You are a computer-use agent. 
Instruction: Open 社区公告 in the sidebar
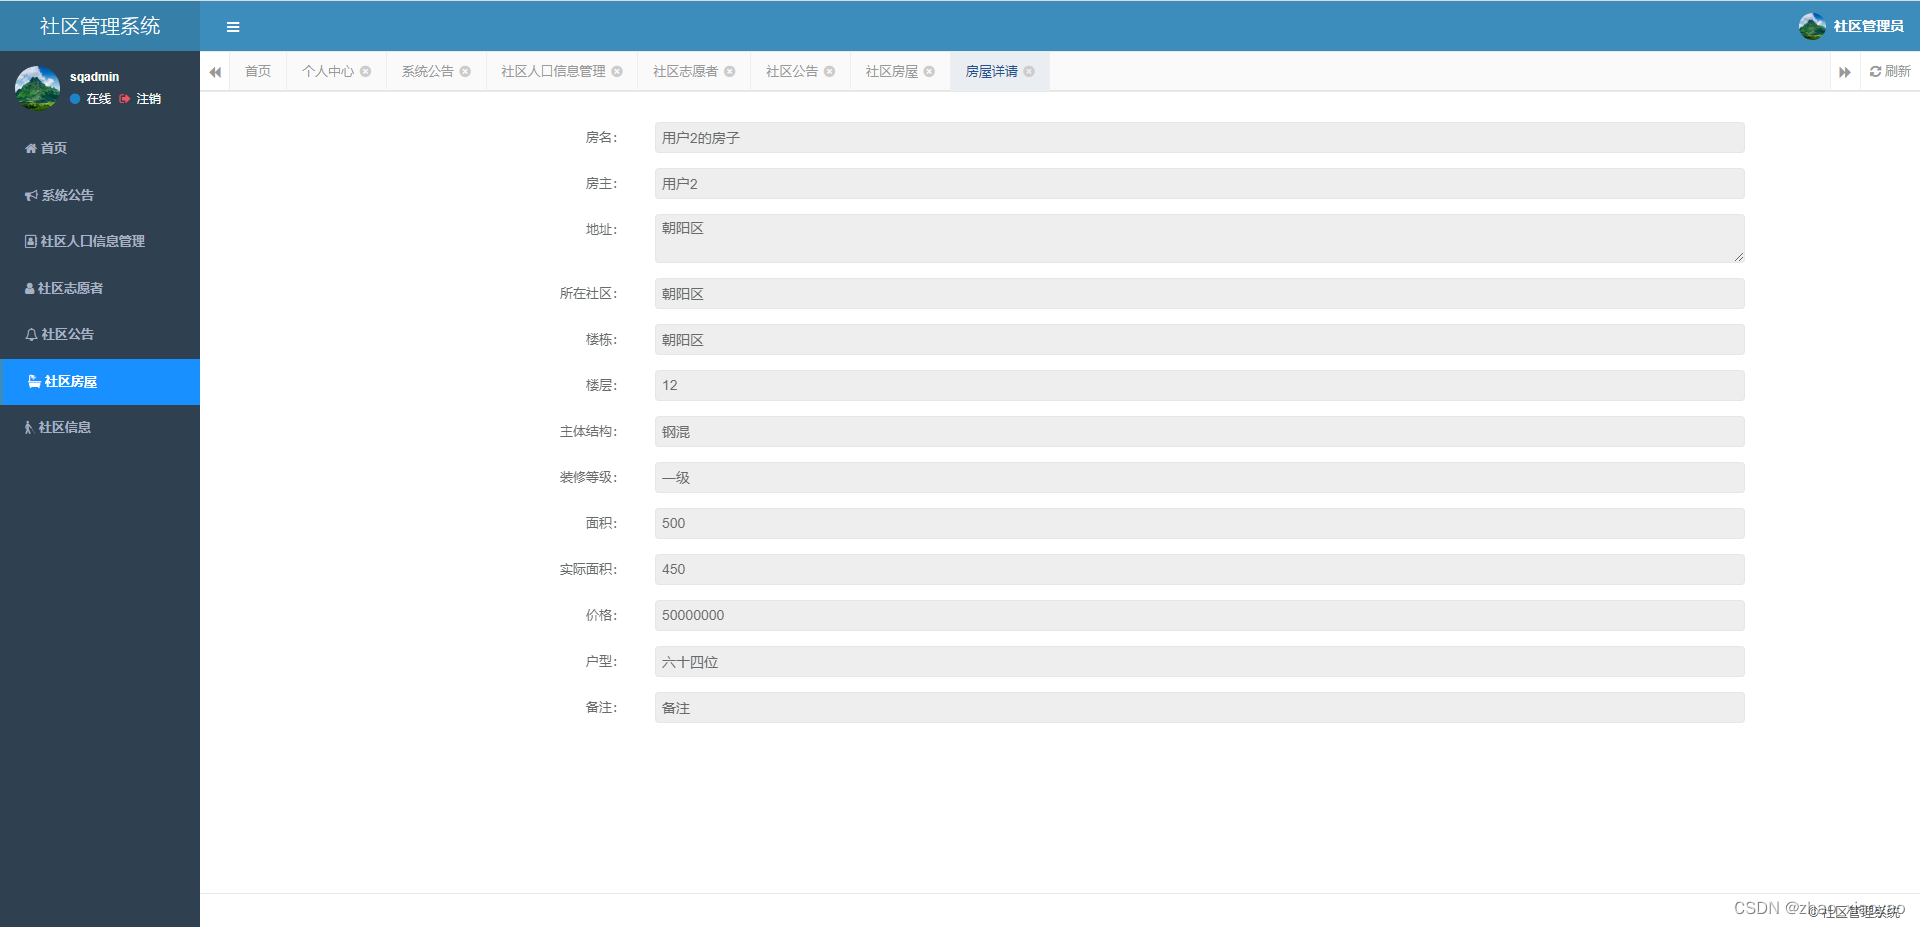tap(100, 334)
